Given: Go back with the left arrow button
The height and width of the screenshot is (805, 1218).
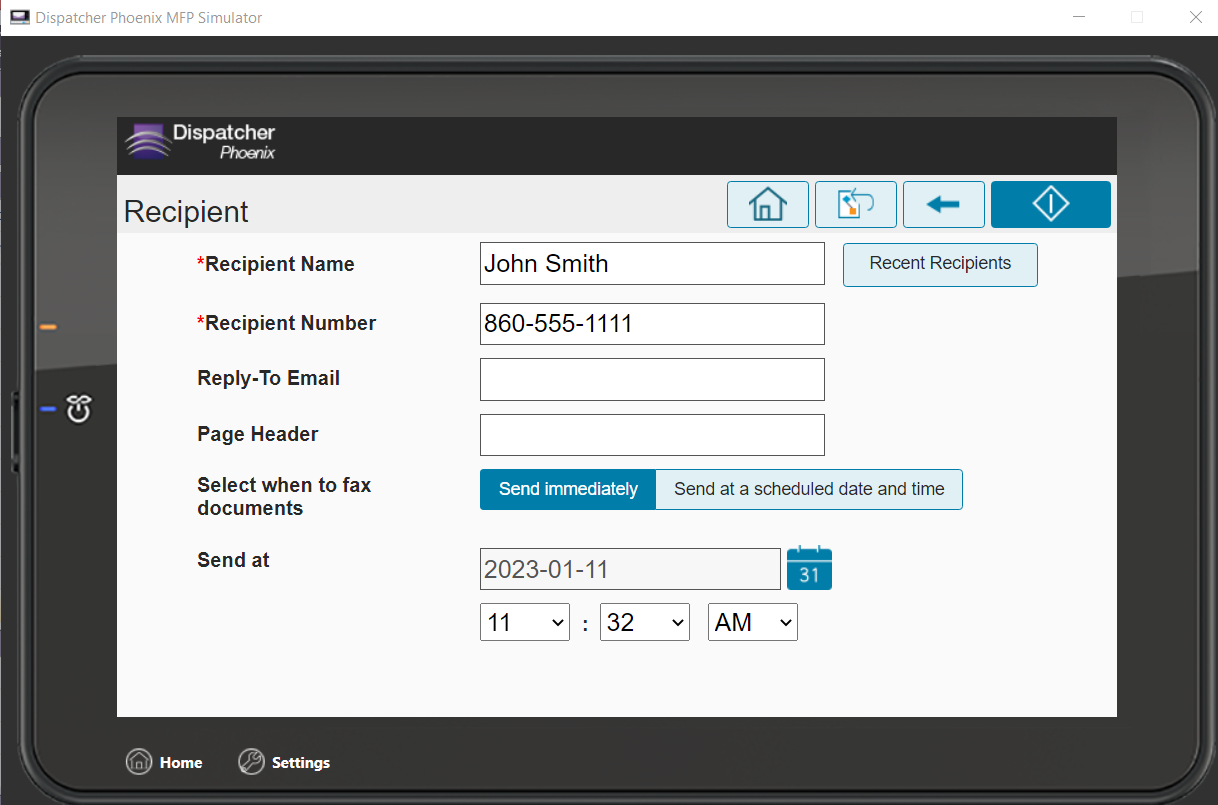Looking at the screenshot, I should coord(943,204).
